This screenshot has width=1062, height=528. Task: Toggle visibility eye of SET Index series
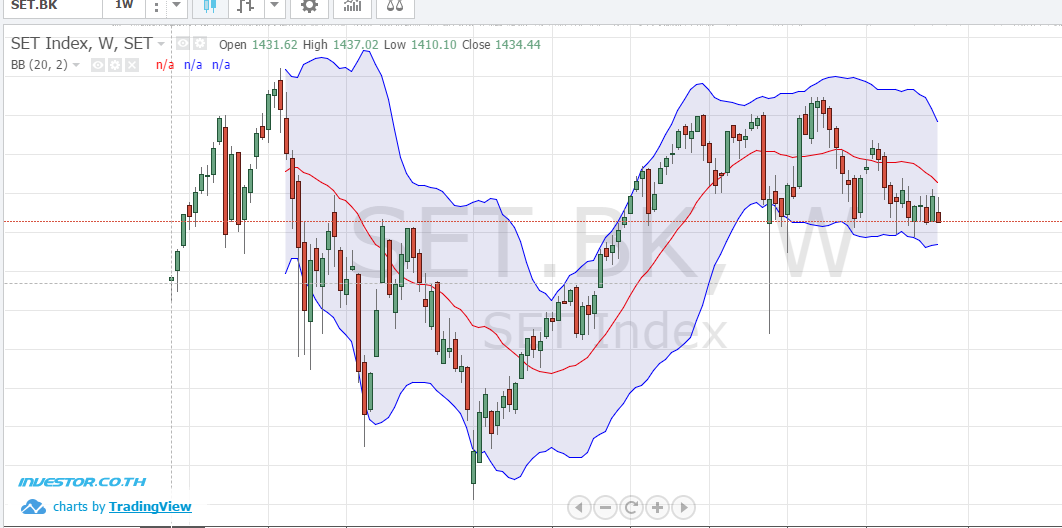pos(183,44)
